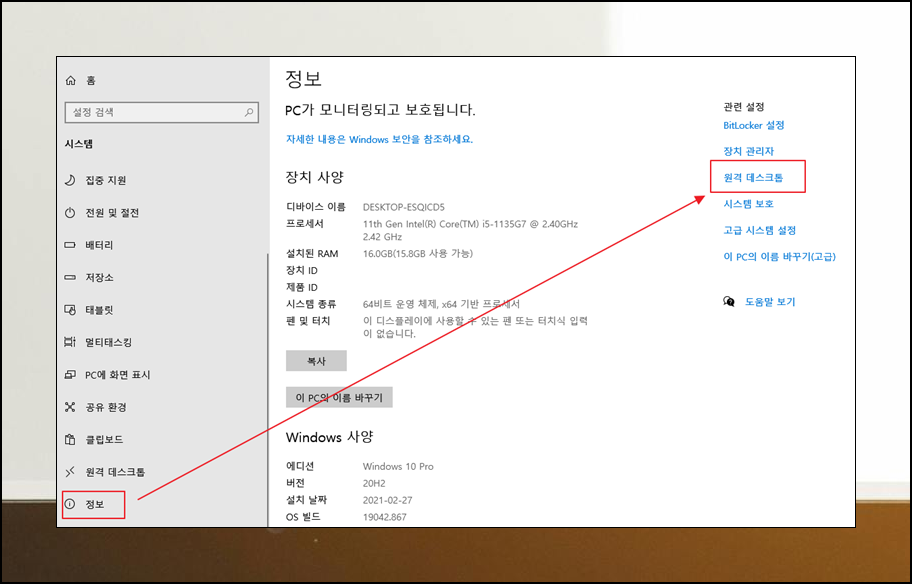
Task: Open 시스템 보호 link
Action: pyautogui.click(x=749, y=204)
